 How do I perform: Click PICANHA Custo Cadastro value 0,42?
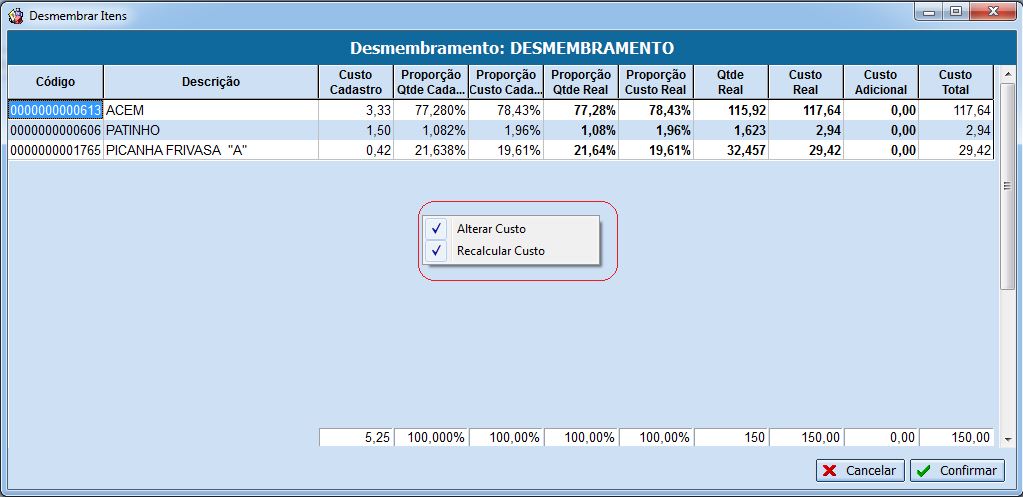[x=356, y=150]
